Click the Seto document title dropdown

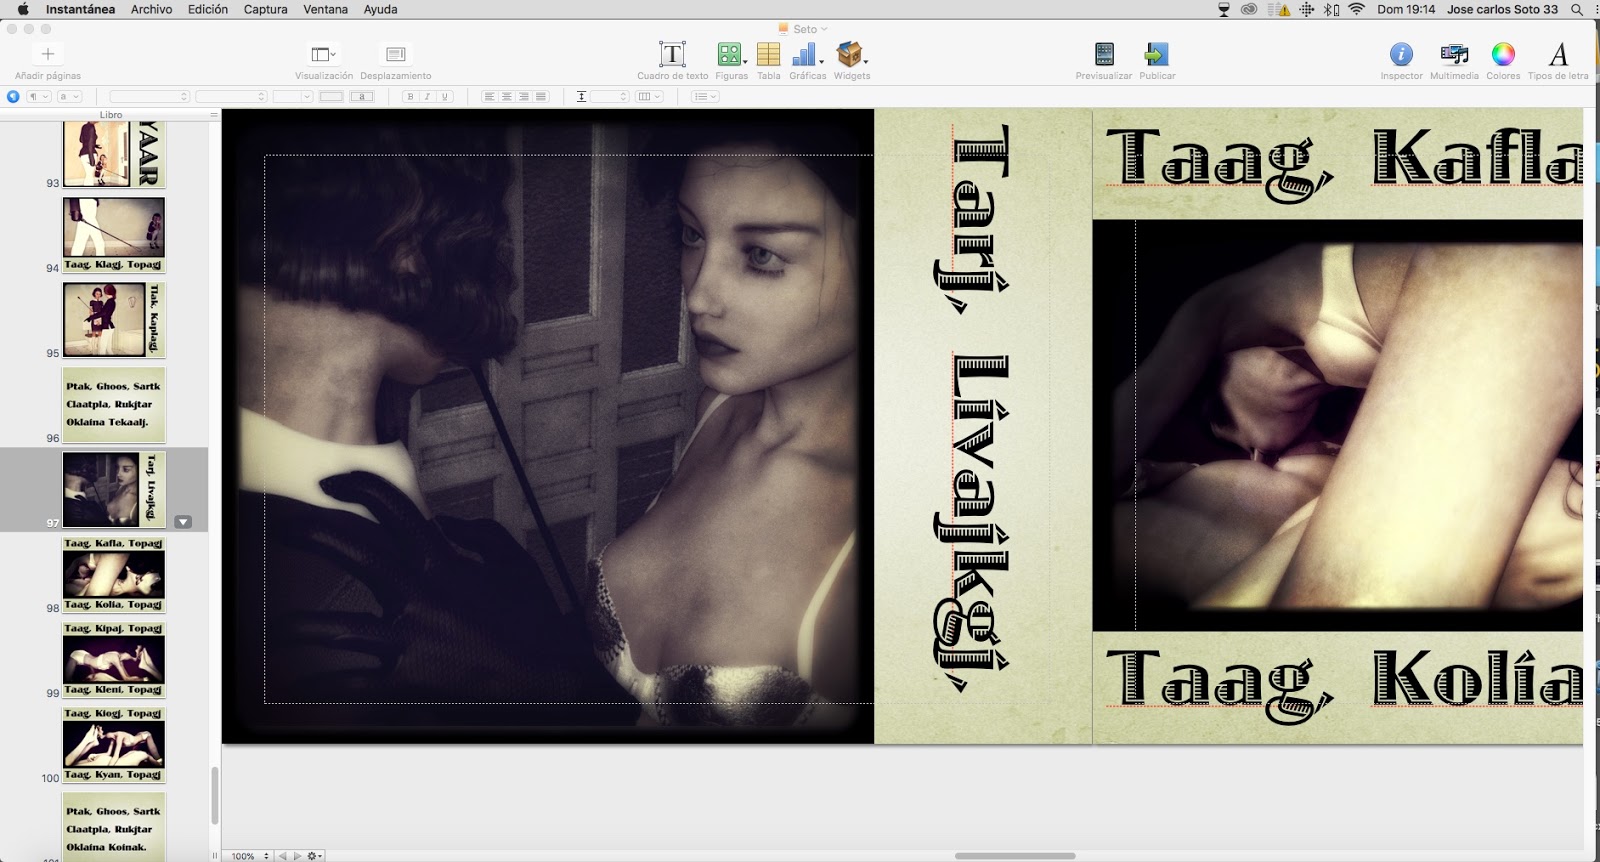pyautogui.click(x=804, y=29)
